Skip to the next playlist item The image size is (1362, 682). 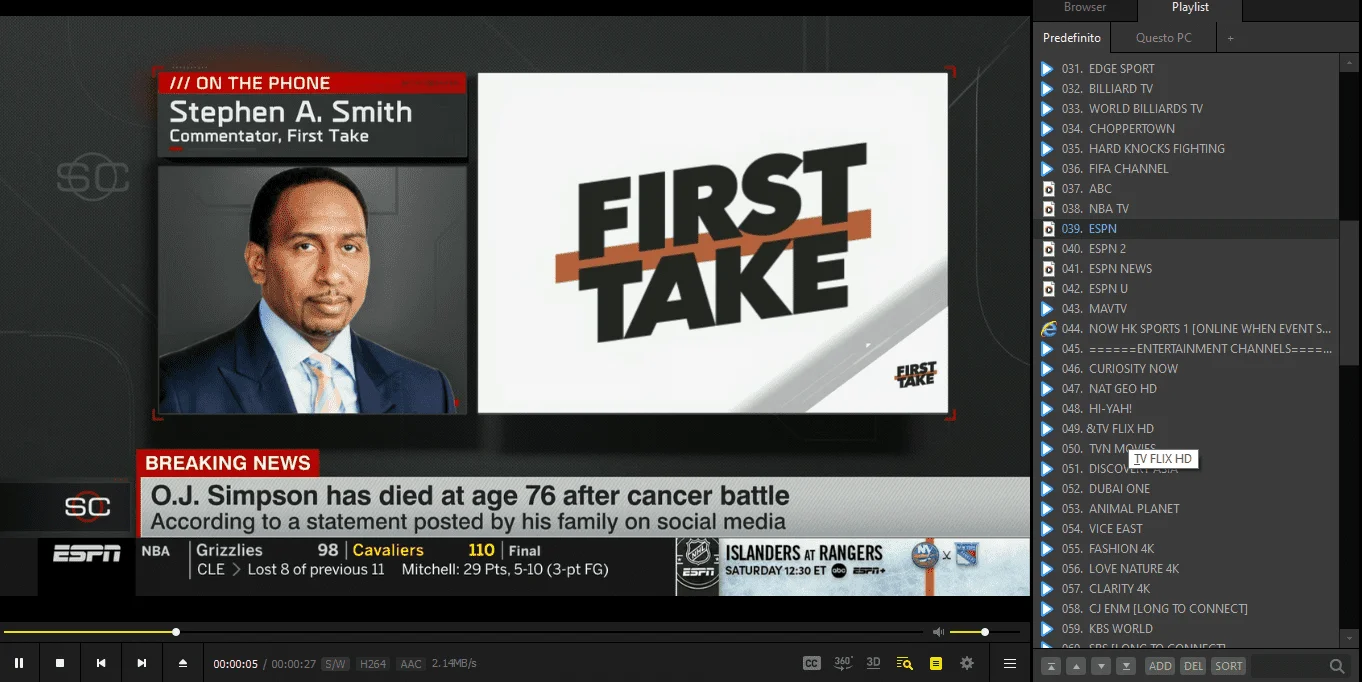[142, 663]
